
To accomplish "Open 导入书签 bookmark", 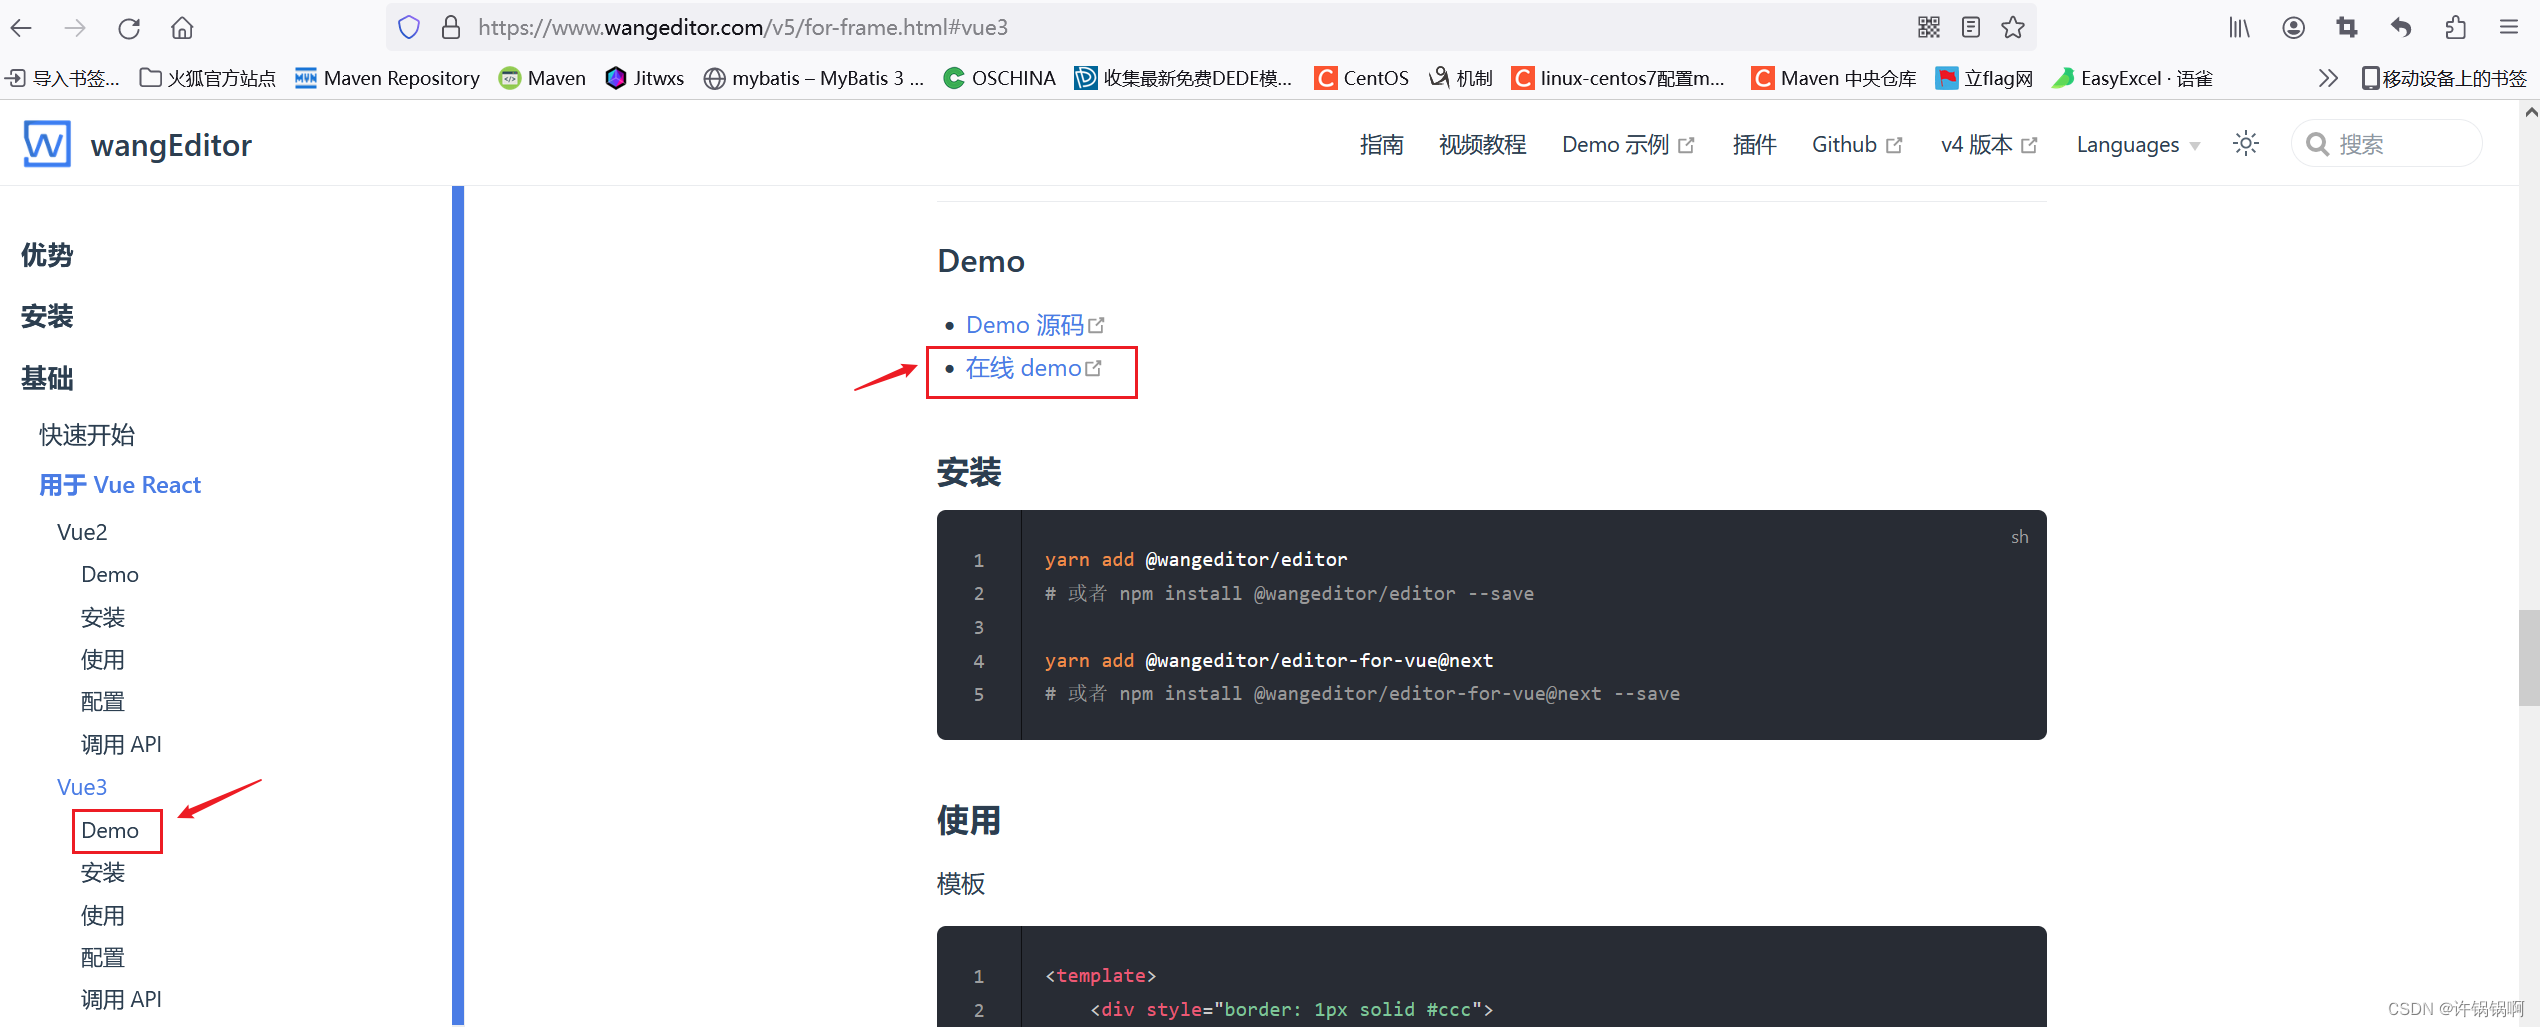I will (x=62, y=78).
